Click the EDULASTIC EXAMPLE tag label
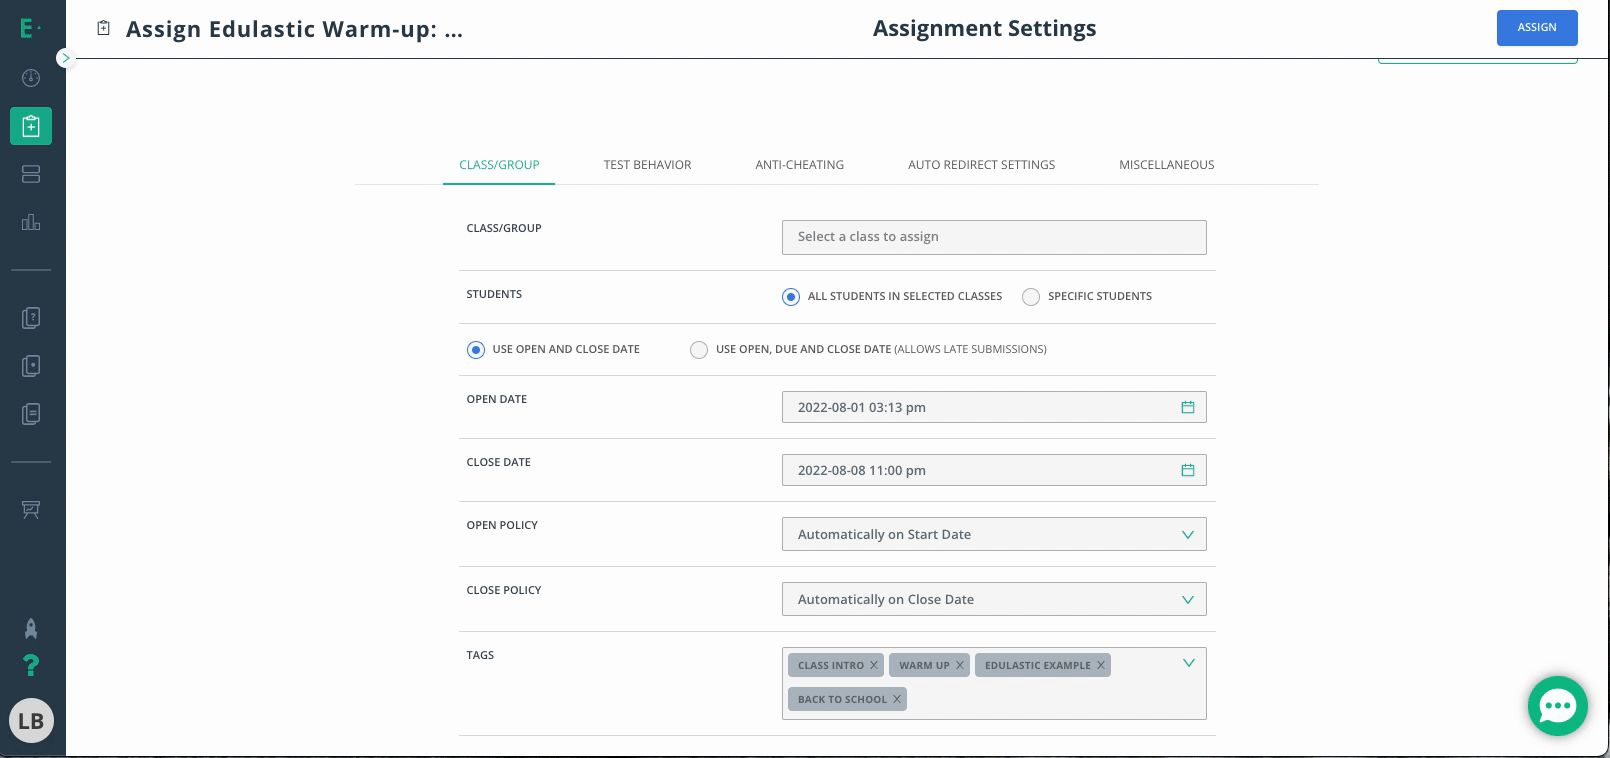The width and height of the screenshot is (1610, 758). coord(1037,665)
